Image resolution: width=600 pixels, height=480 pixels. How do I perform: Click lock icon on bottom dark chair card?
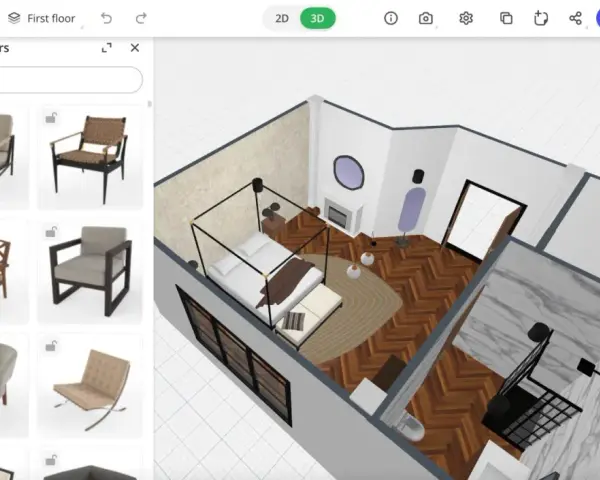pos(51,460)
